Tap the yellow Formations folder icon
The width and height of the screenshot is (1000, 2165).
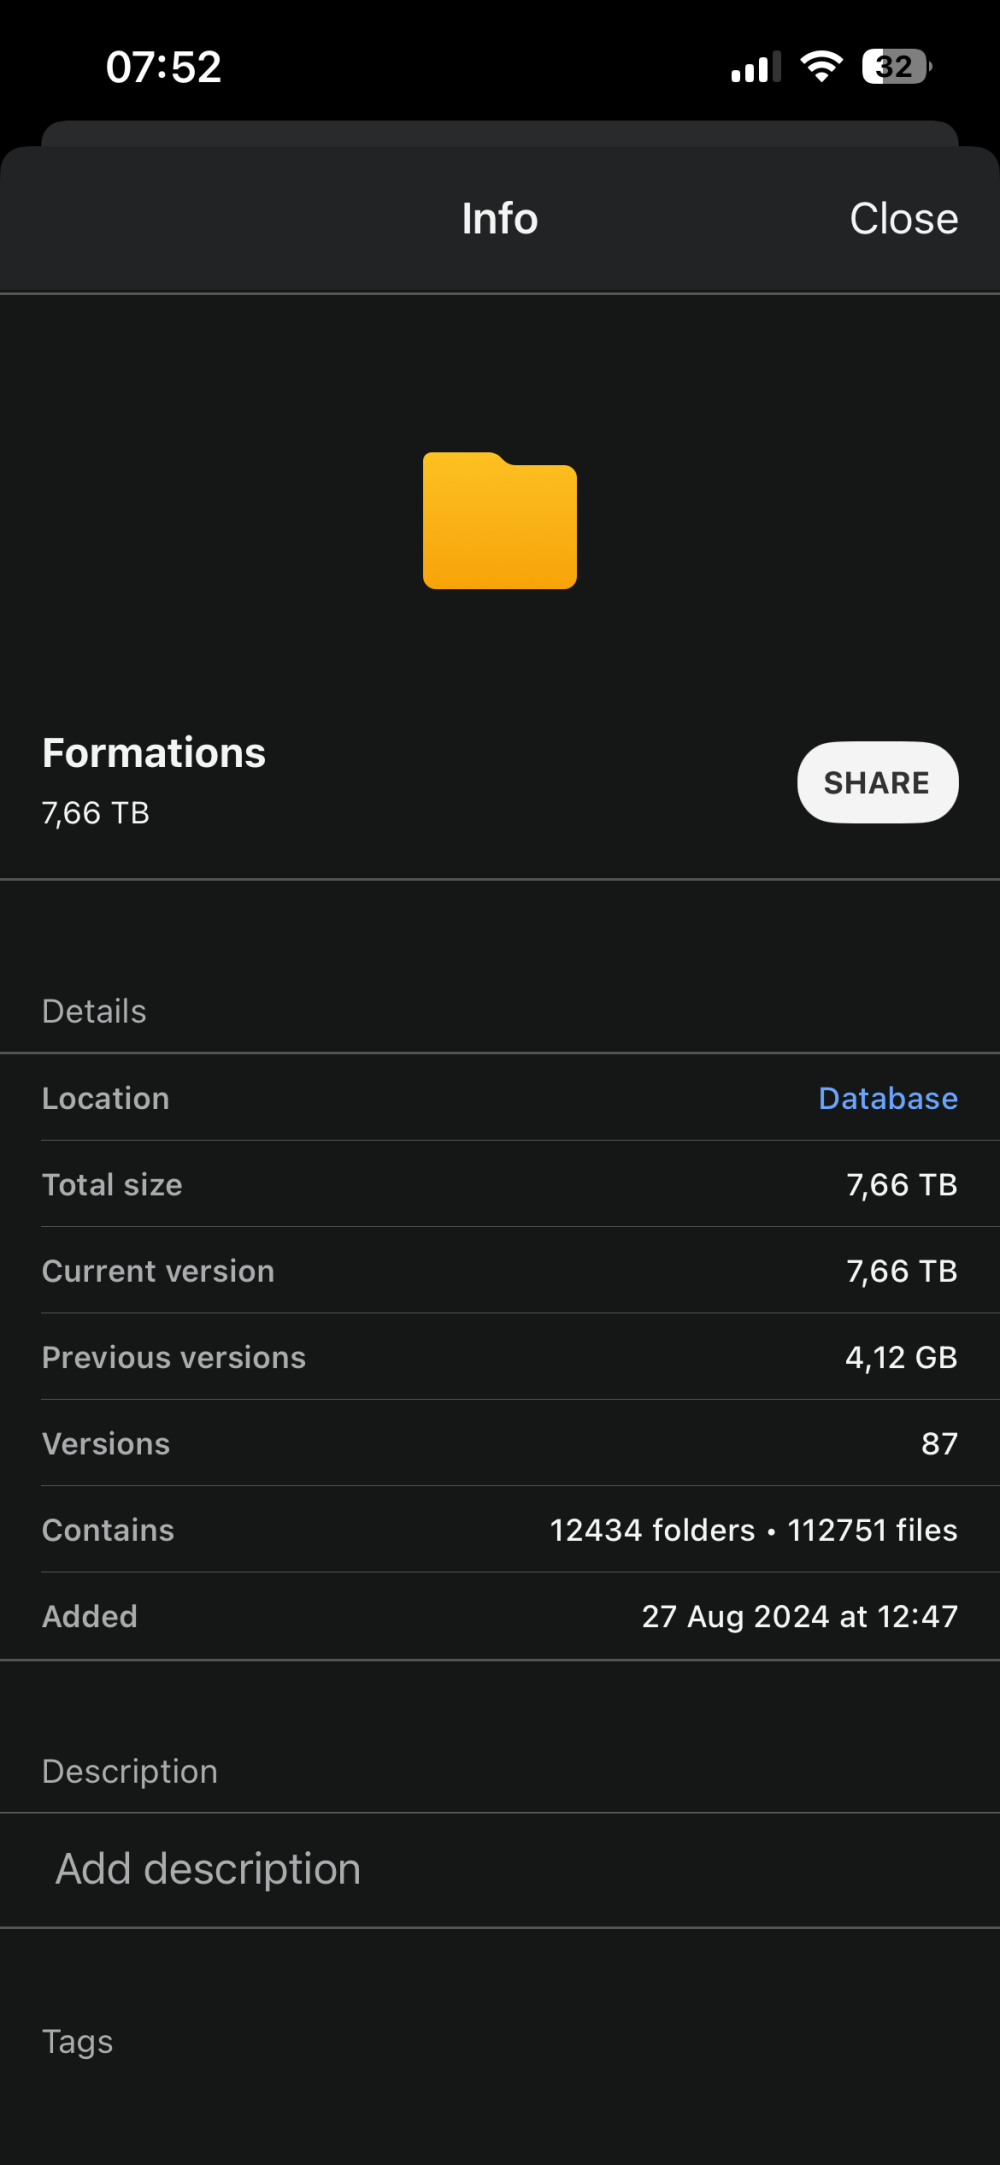[x=500, y=521]
